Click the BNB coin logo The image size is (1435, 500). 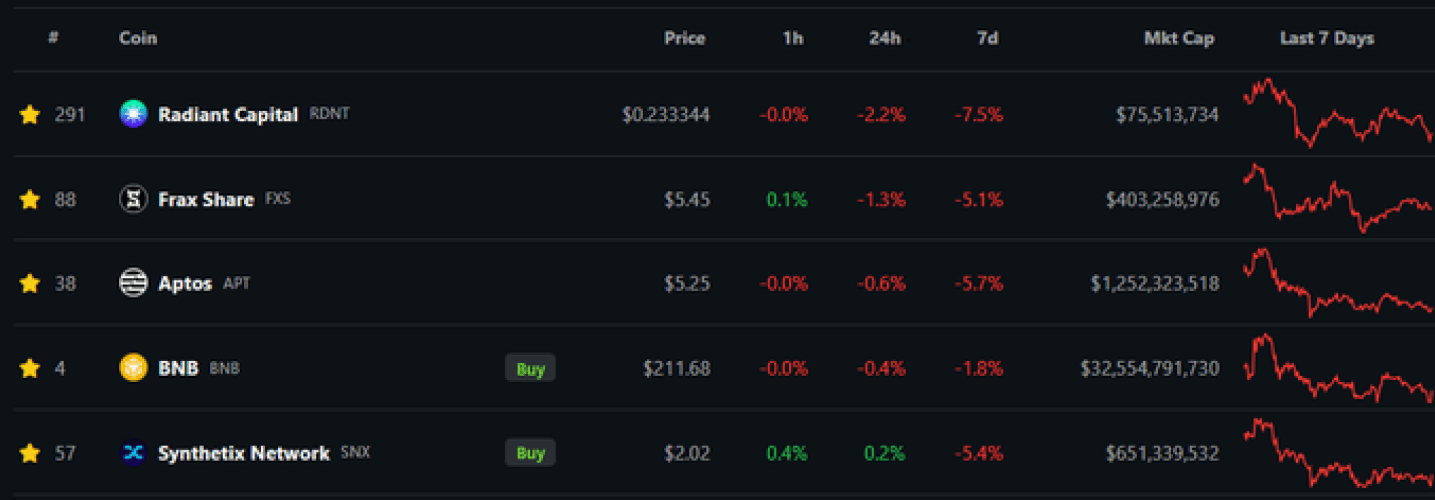coord(133,368)
